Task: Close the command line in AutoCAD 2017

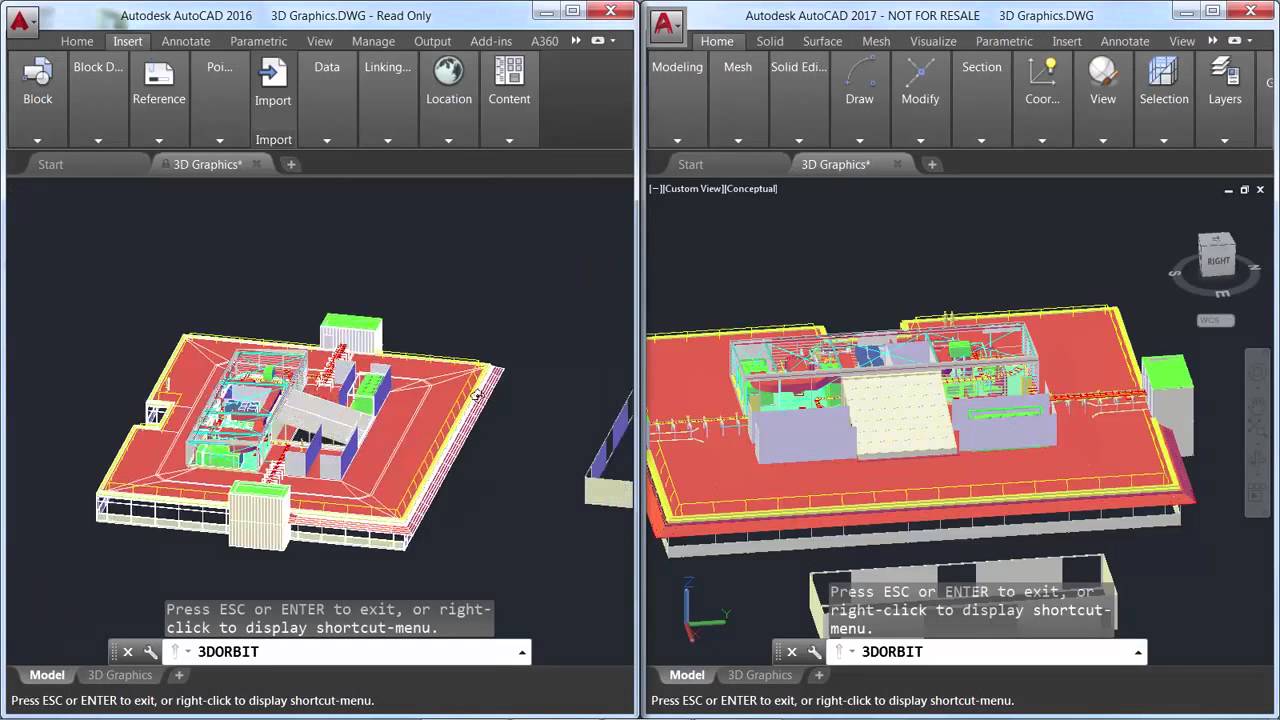Action: (x=792, y=652)
